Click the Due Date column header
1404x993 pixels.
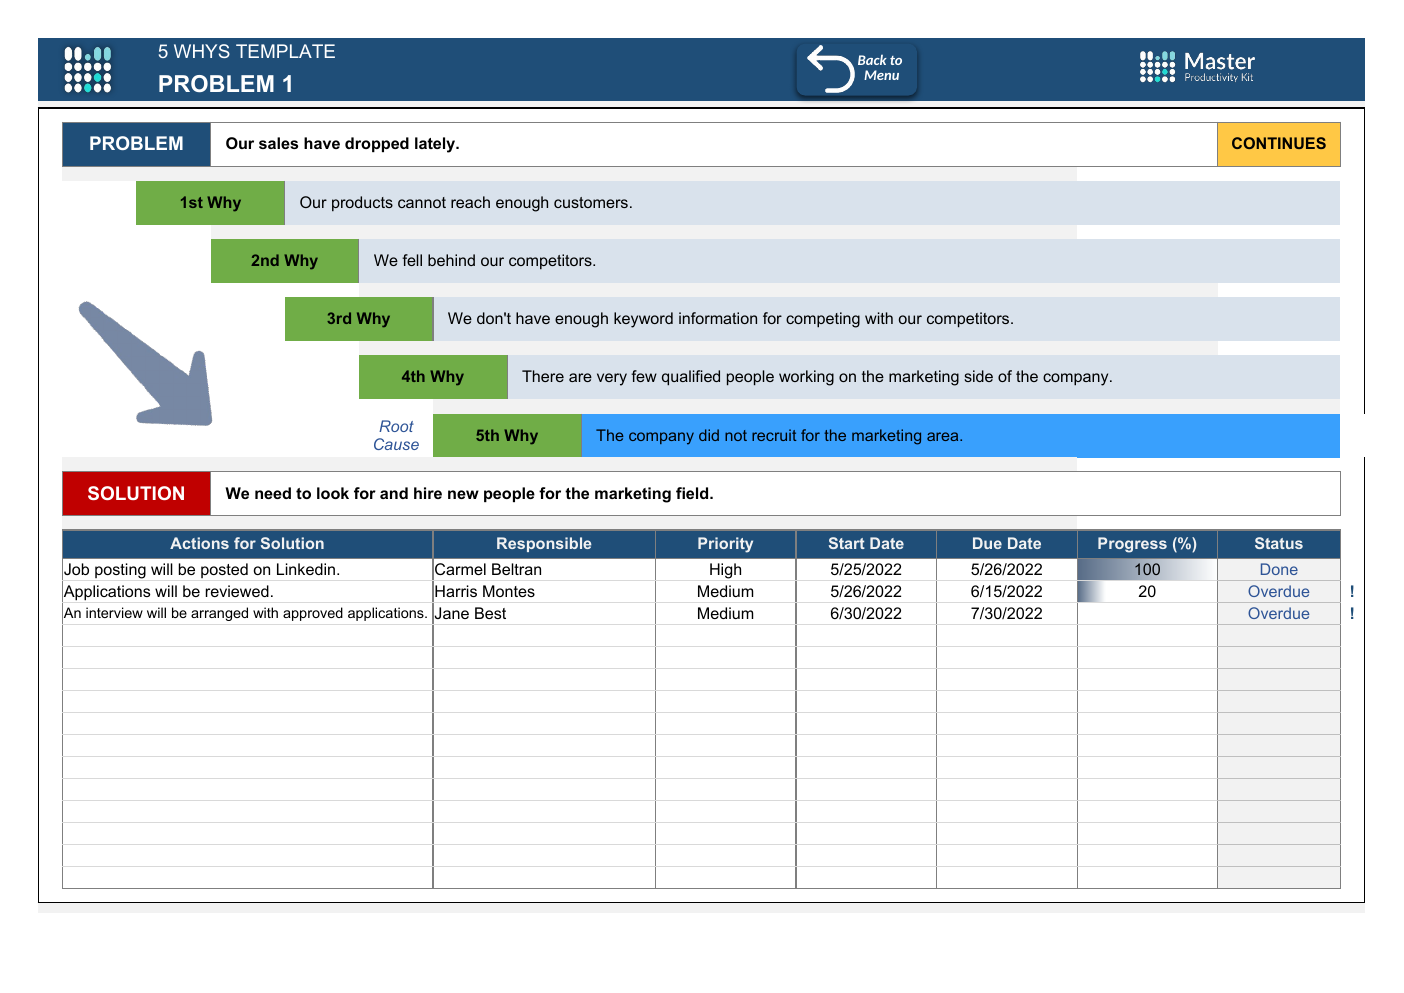1007,544
